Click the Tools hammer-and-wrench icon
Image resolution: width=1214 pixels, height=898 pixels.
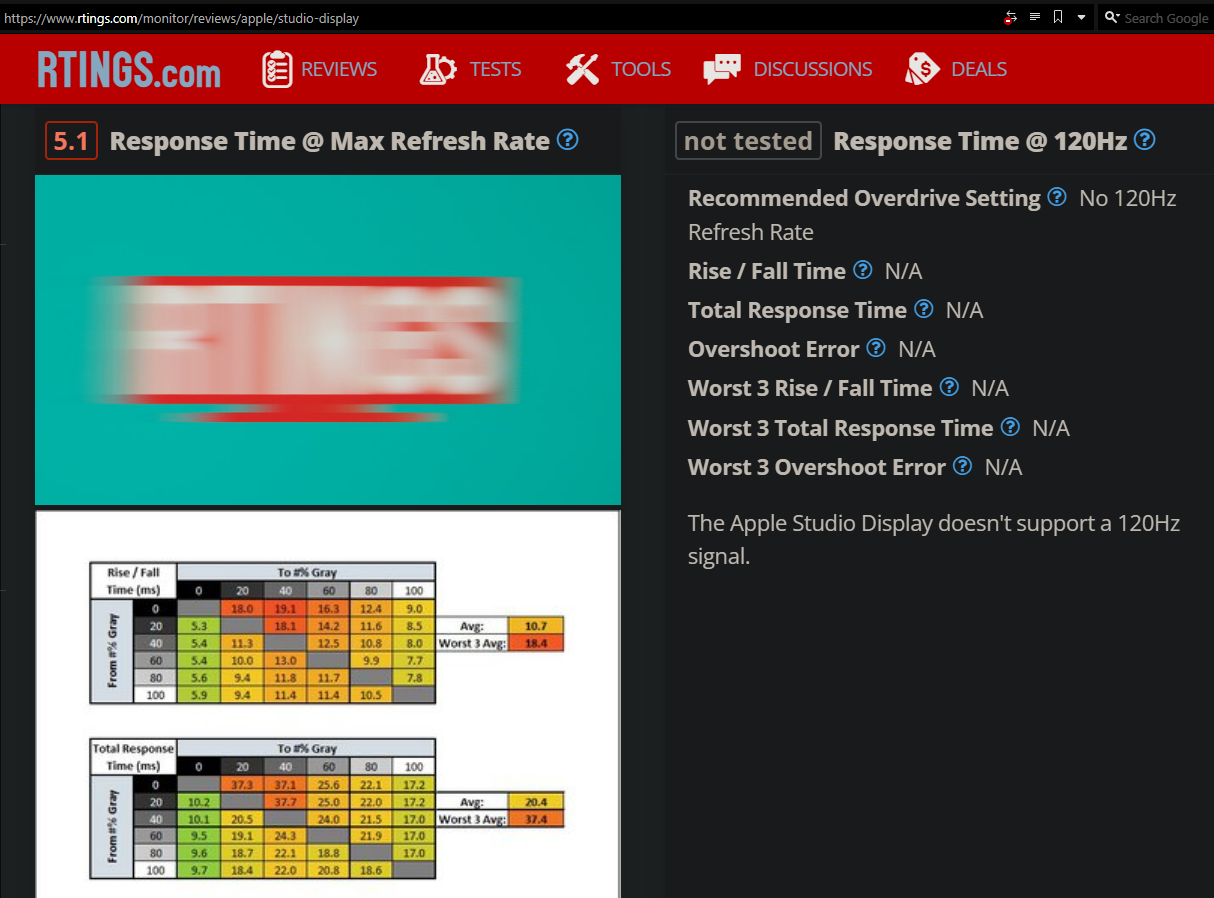click(x=582, y=69)
